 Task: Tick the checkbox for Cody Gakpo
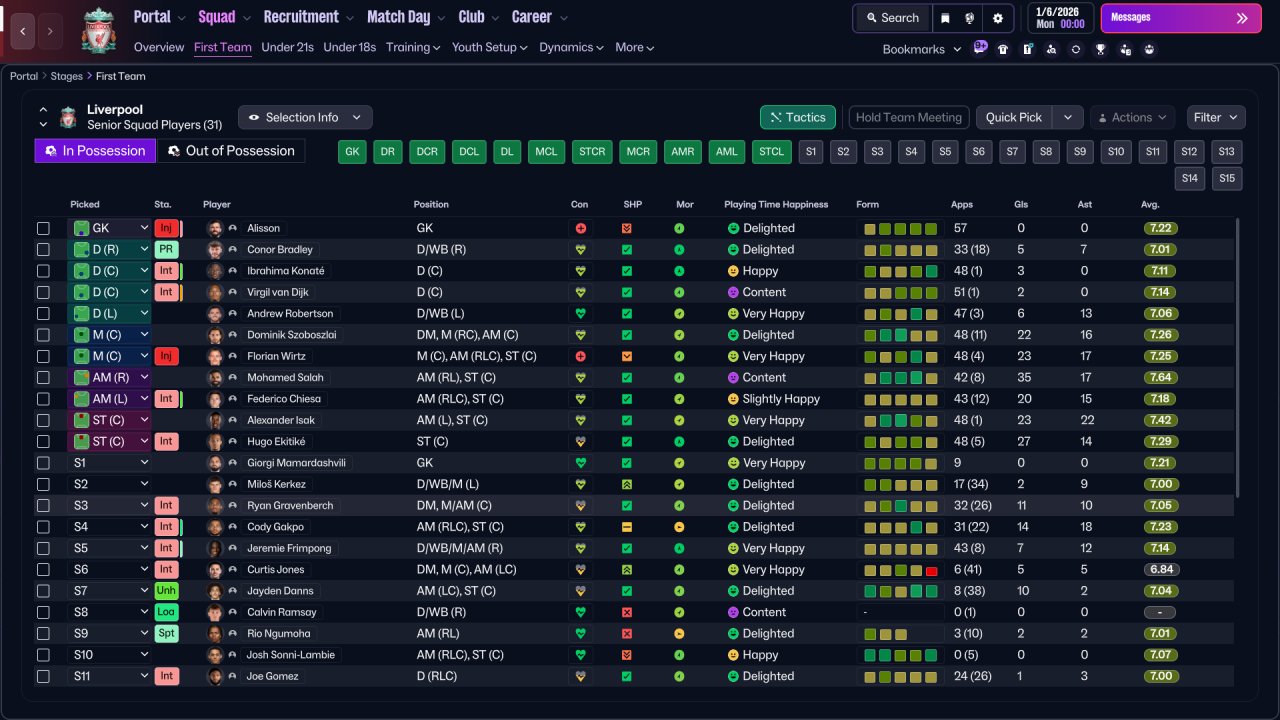point(43,527)
